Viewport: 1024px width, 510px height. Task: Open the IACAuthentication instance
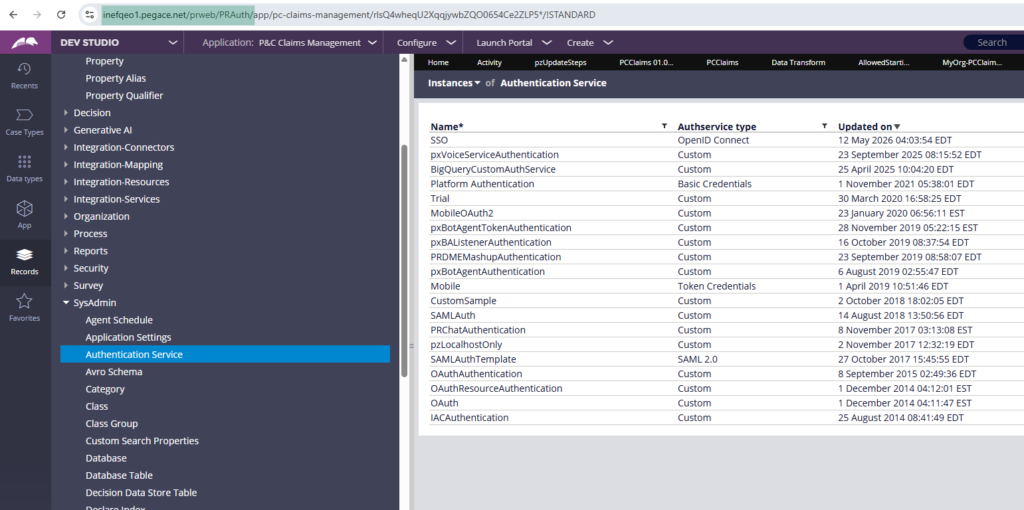[470, 417]
